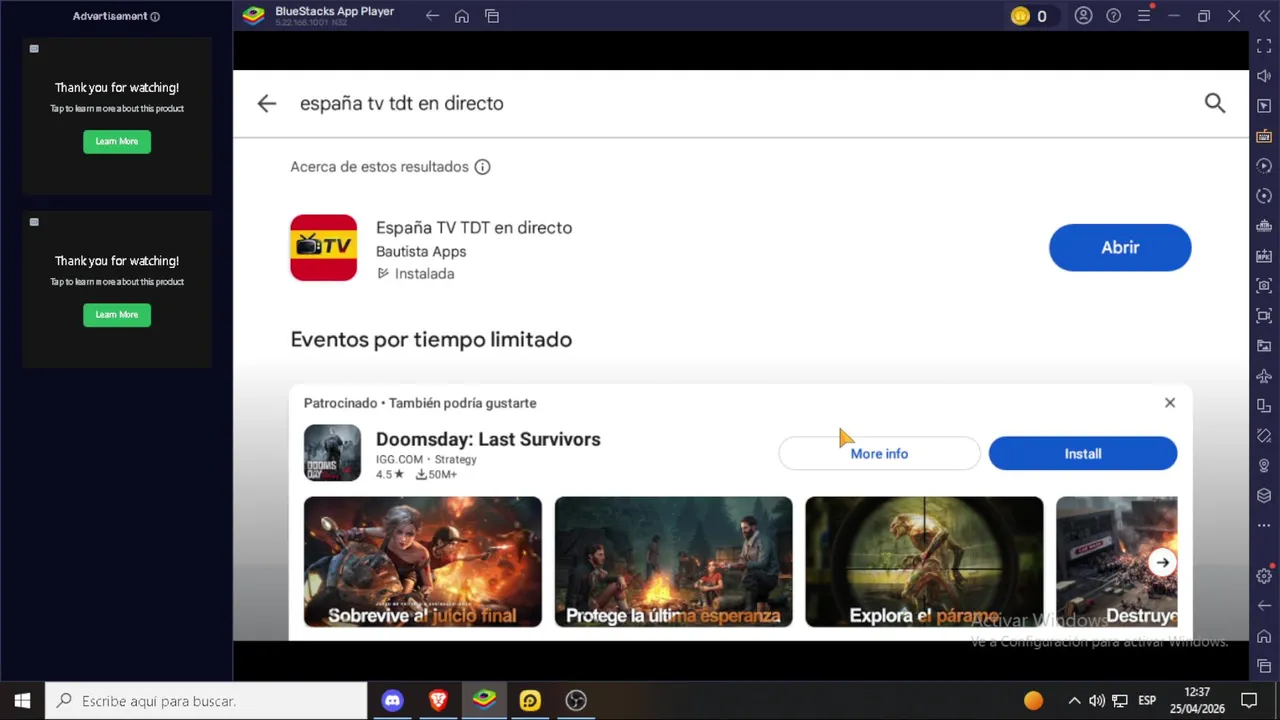Click the cursor-lock icon in the side toolbar
1280x720 pixels.
[x=1264, y=106]
